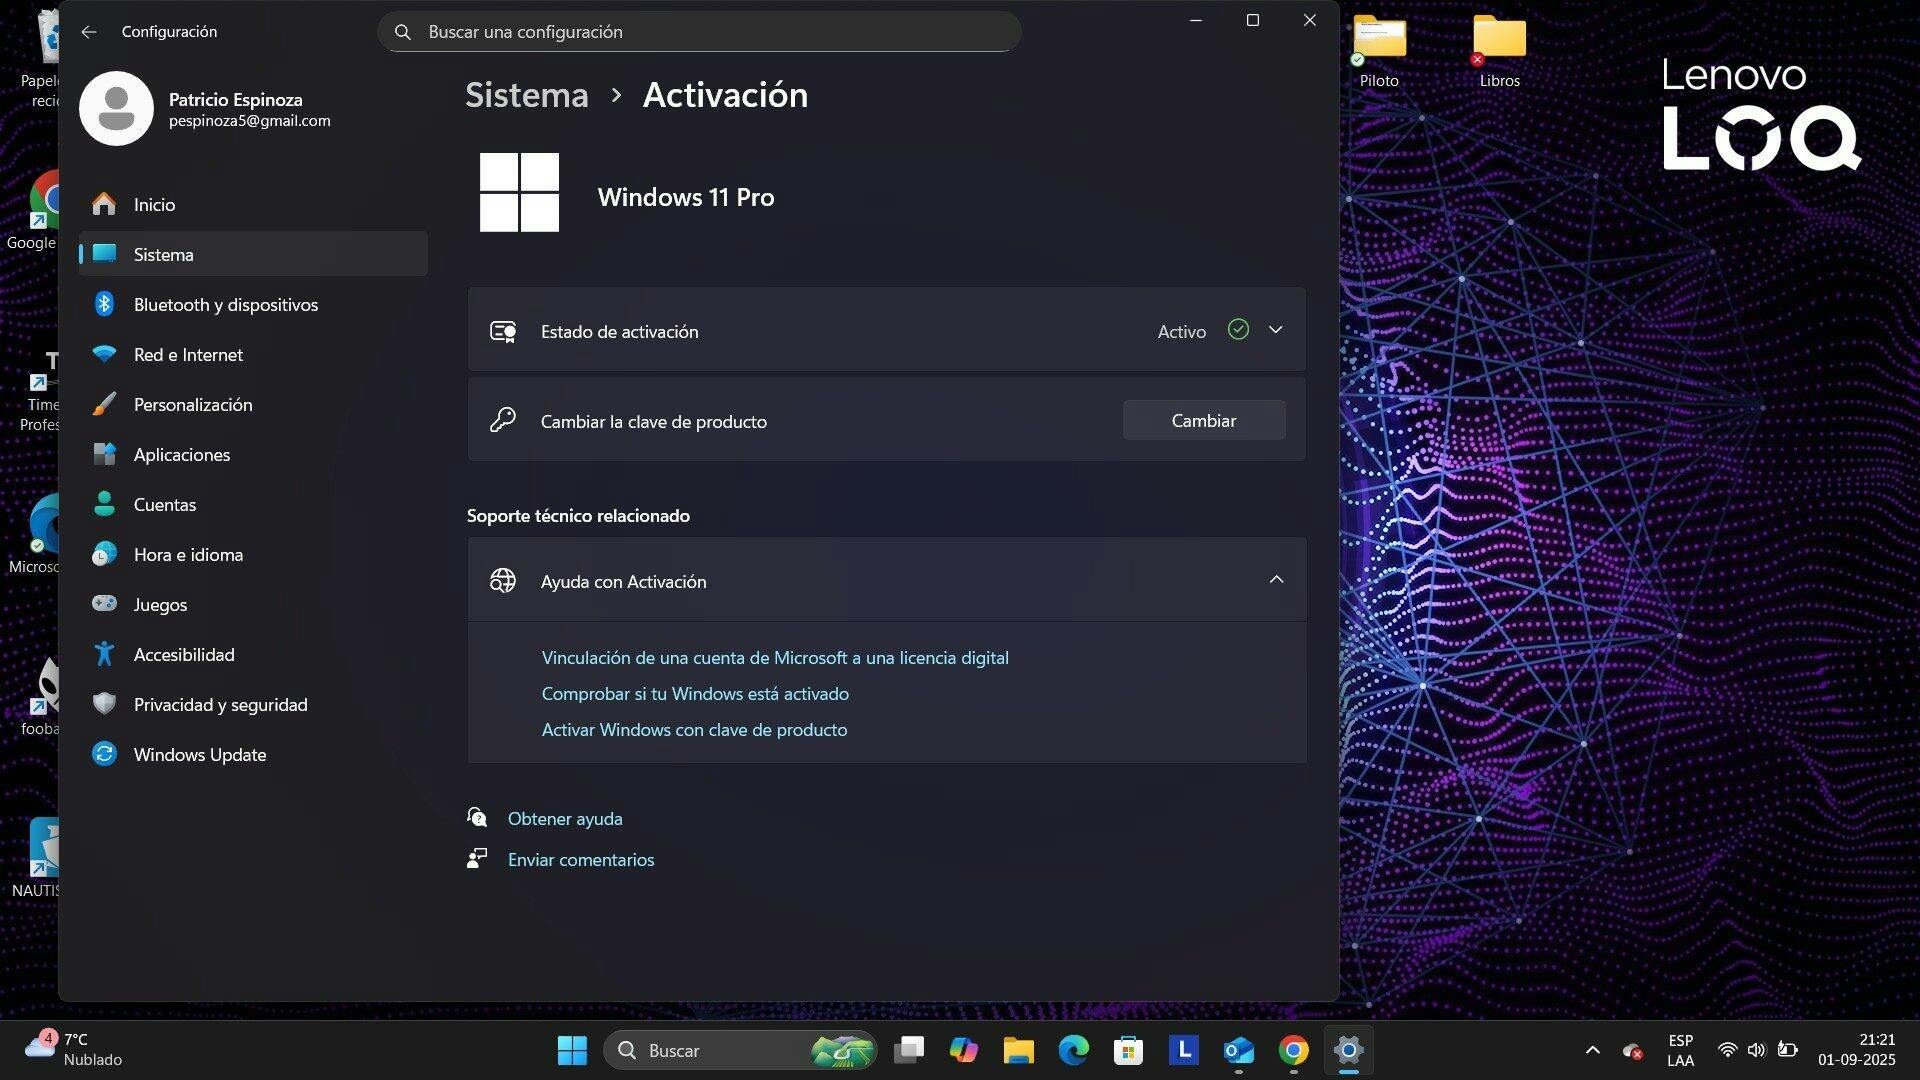Open Bluetooth y dispositivos settings

pyautogui.click(x=253, y=304)
